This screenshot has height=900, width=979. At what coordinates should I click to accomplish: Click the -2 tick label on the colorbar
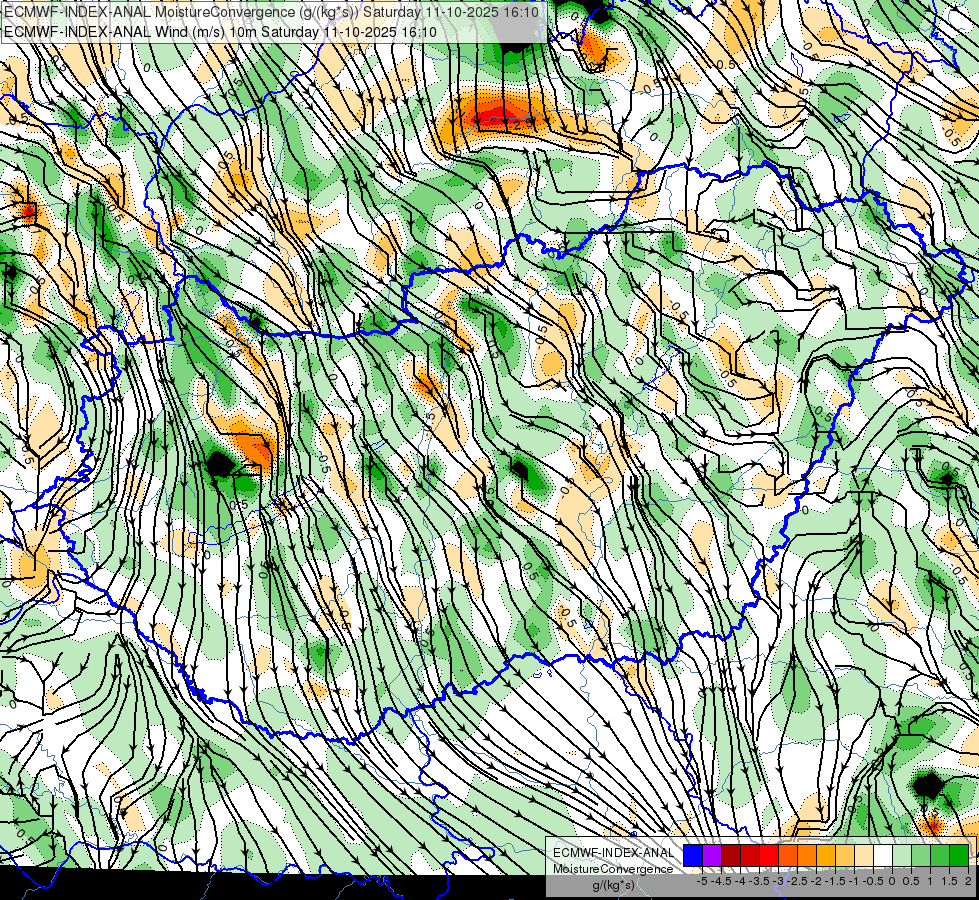(x=815, y=881)
